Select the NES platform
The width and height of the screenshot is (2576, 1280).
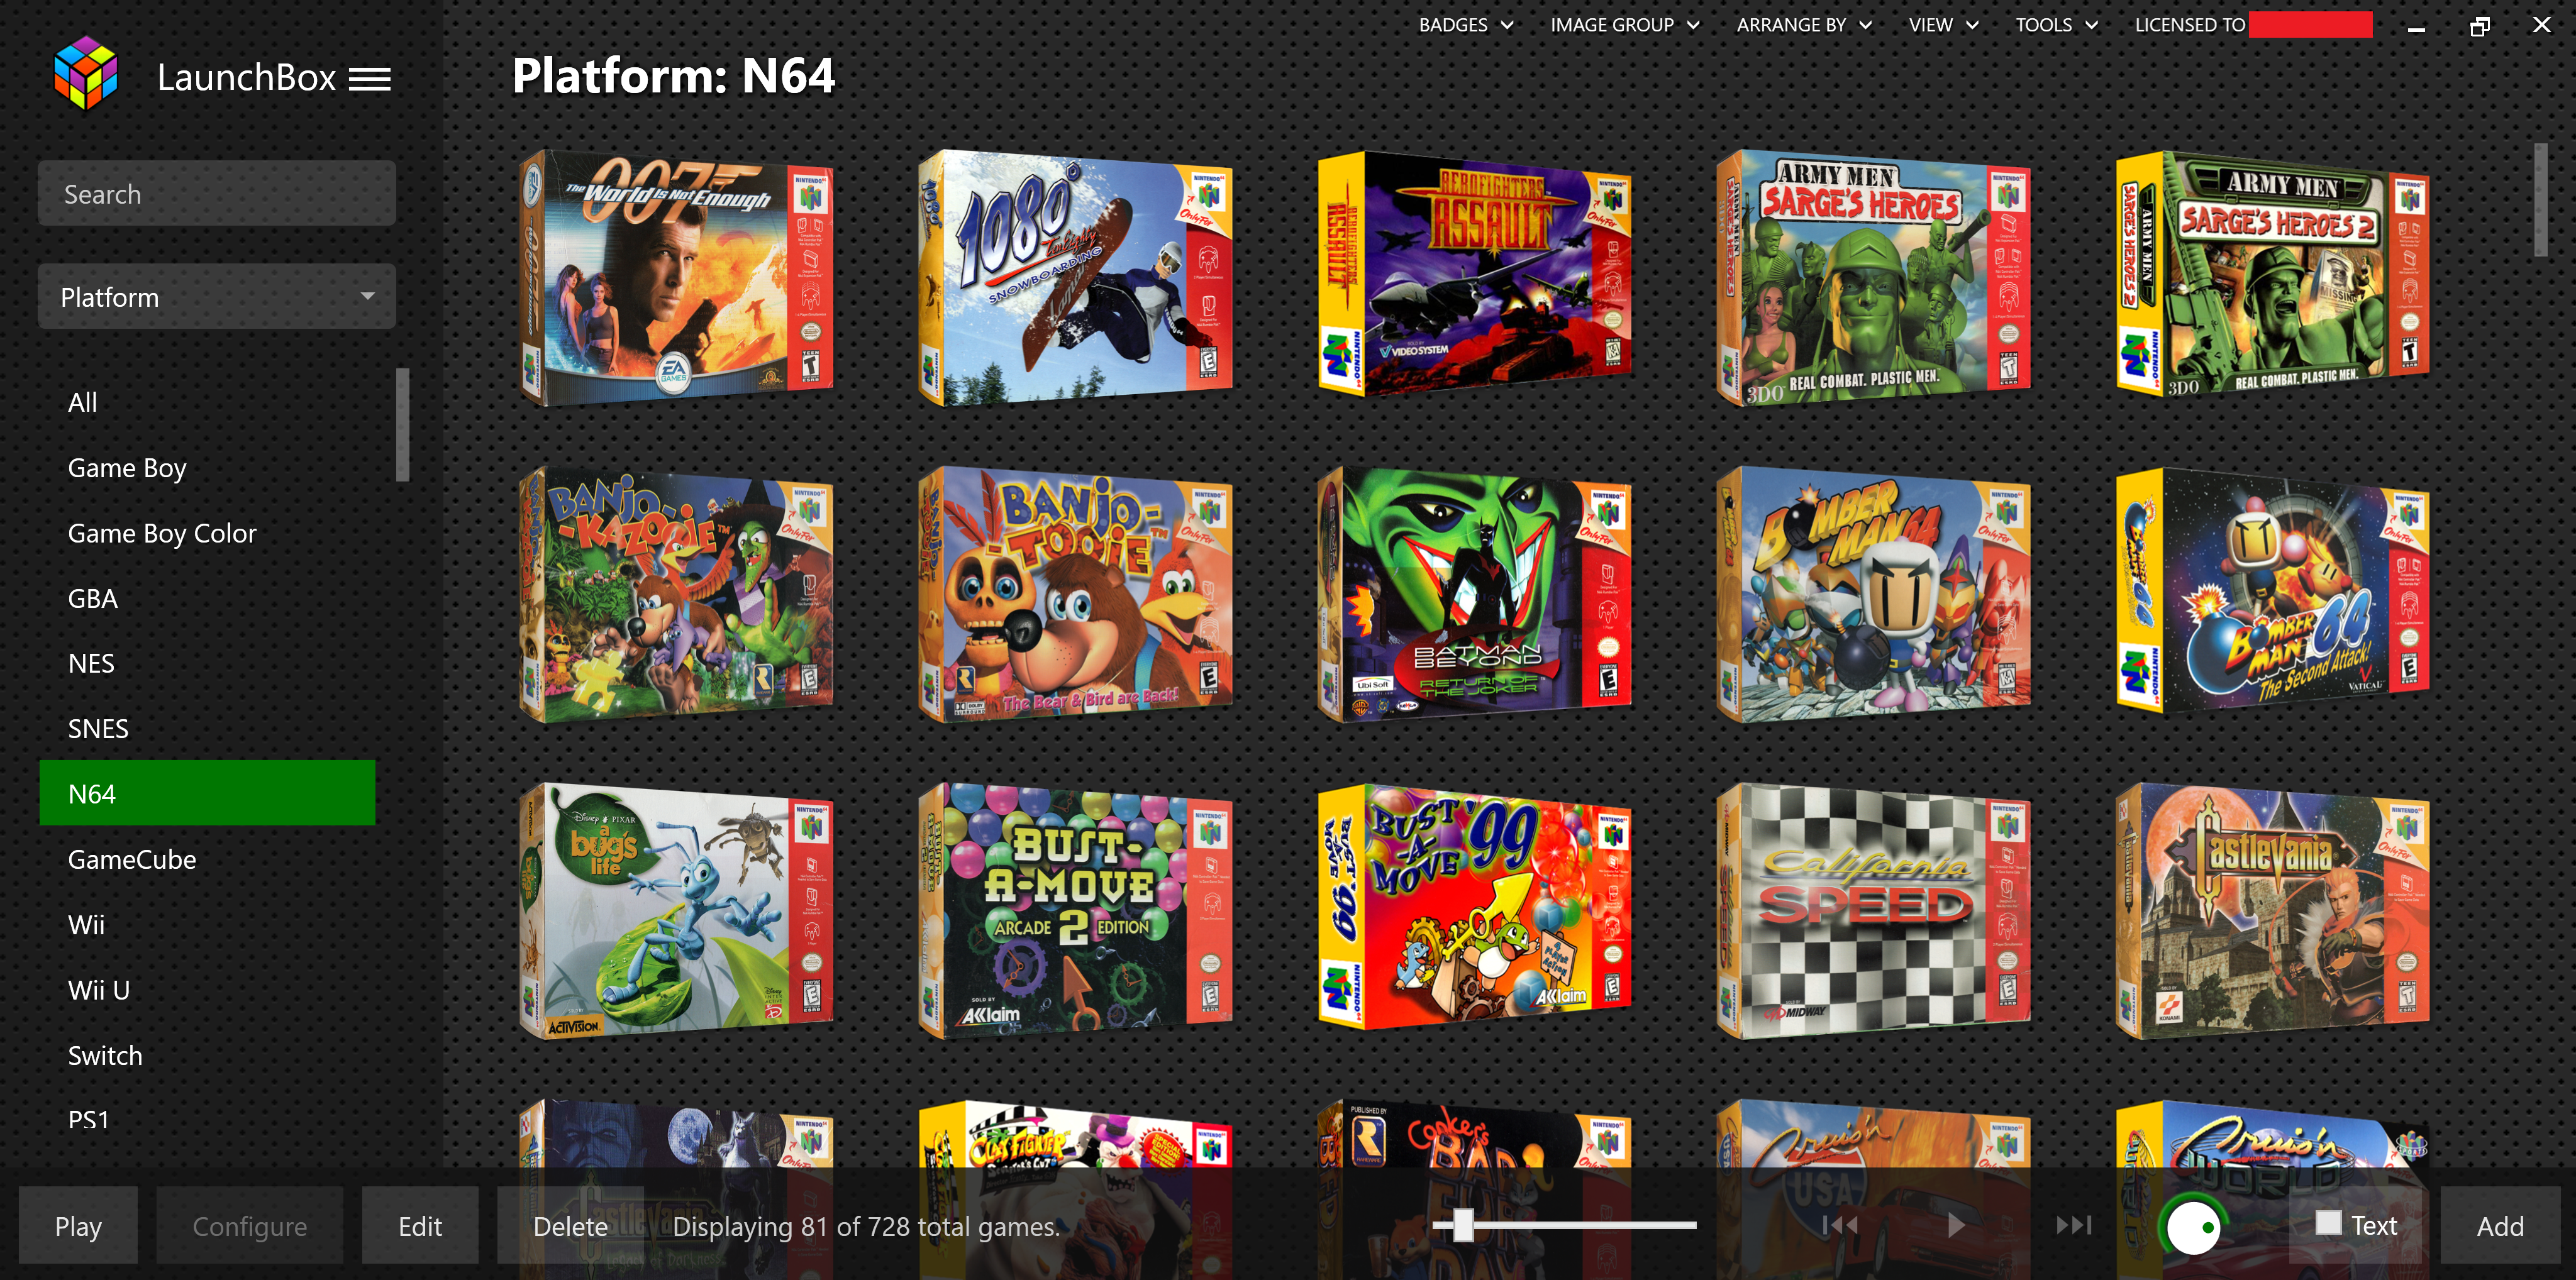(207, 663)
